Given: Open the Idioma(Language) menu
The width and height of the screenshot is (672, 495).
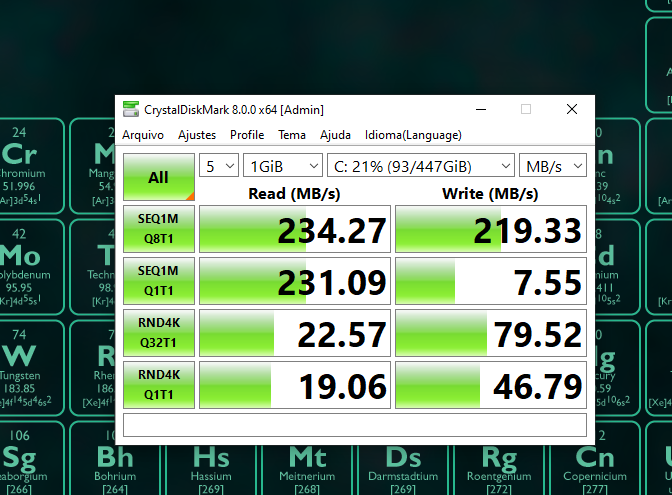Looking at the screenshot, I should pos(413,135).
